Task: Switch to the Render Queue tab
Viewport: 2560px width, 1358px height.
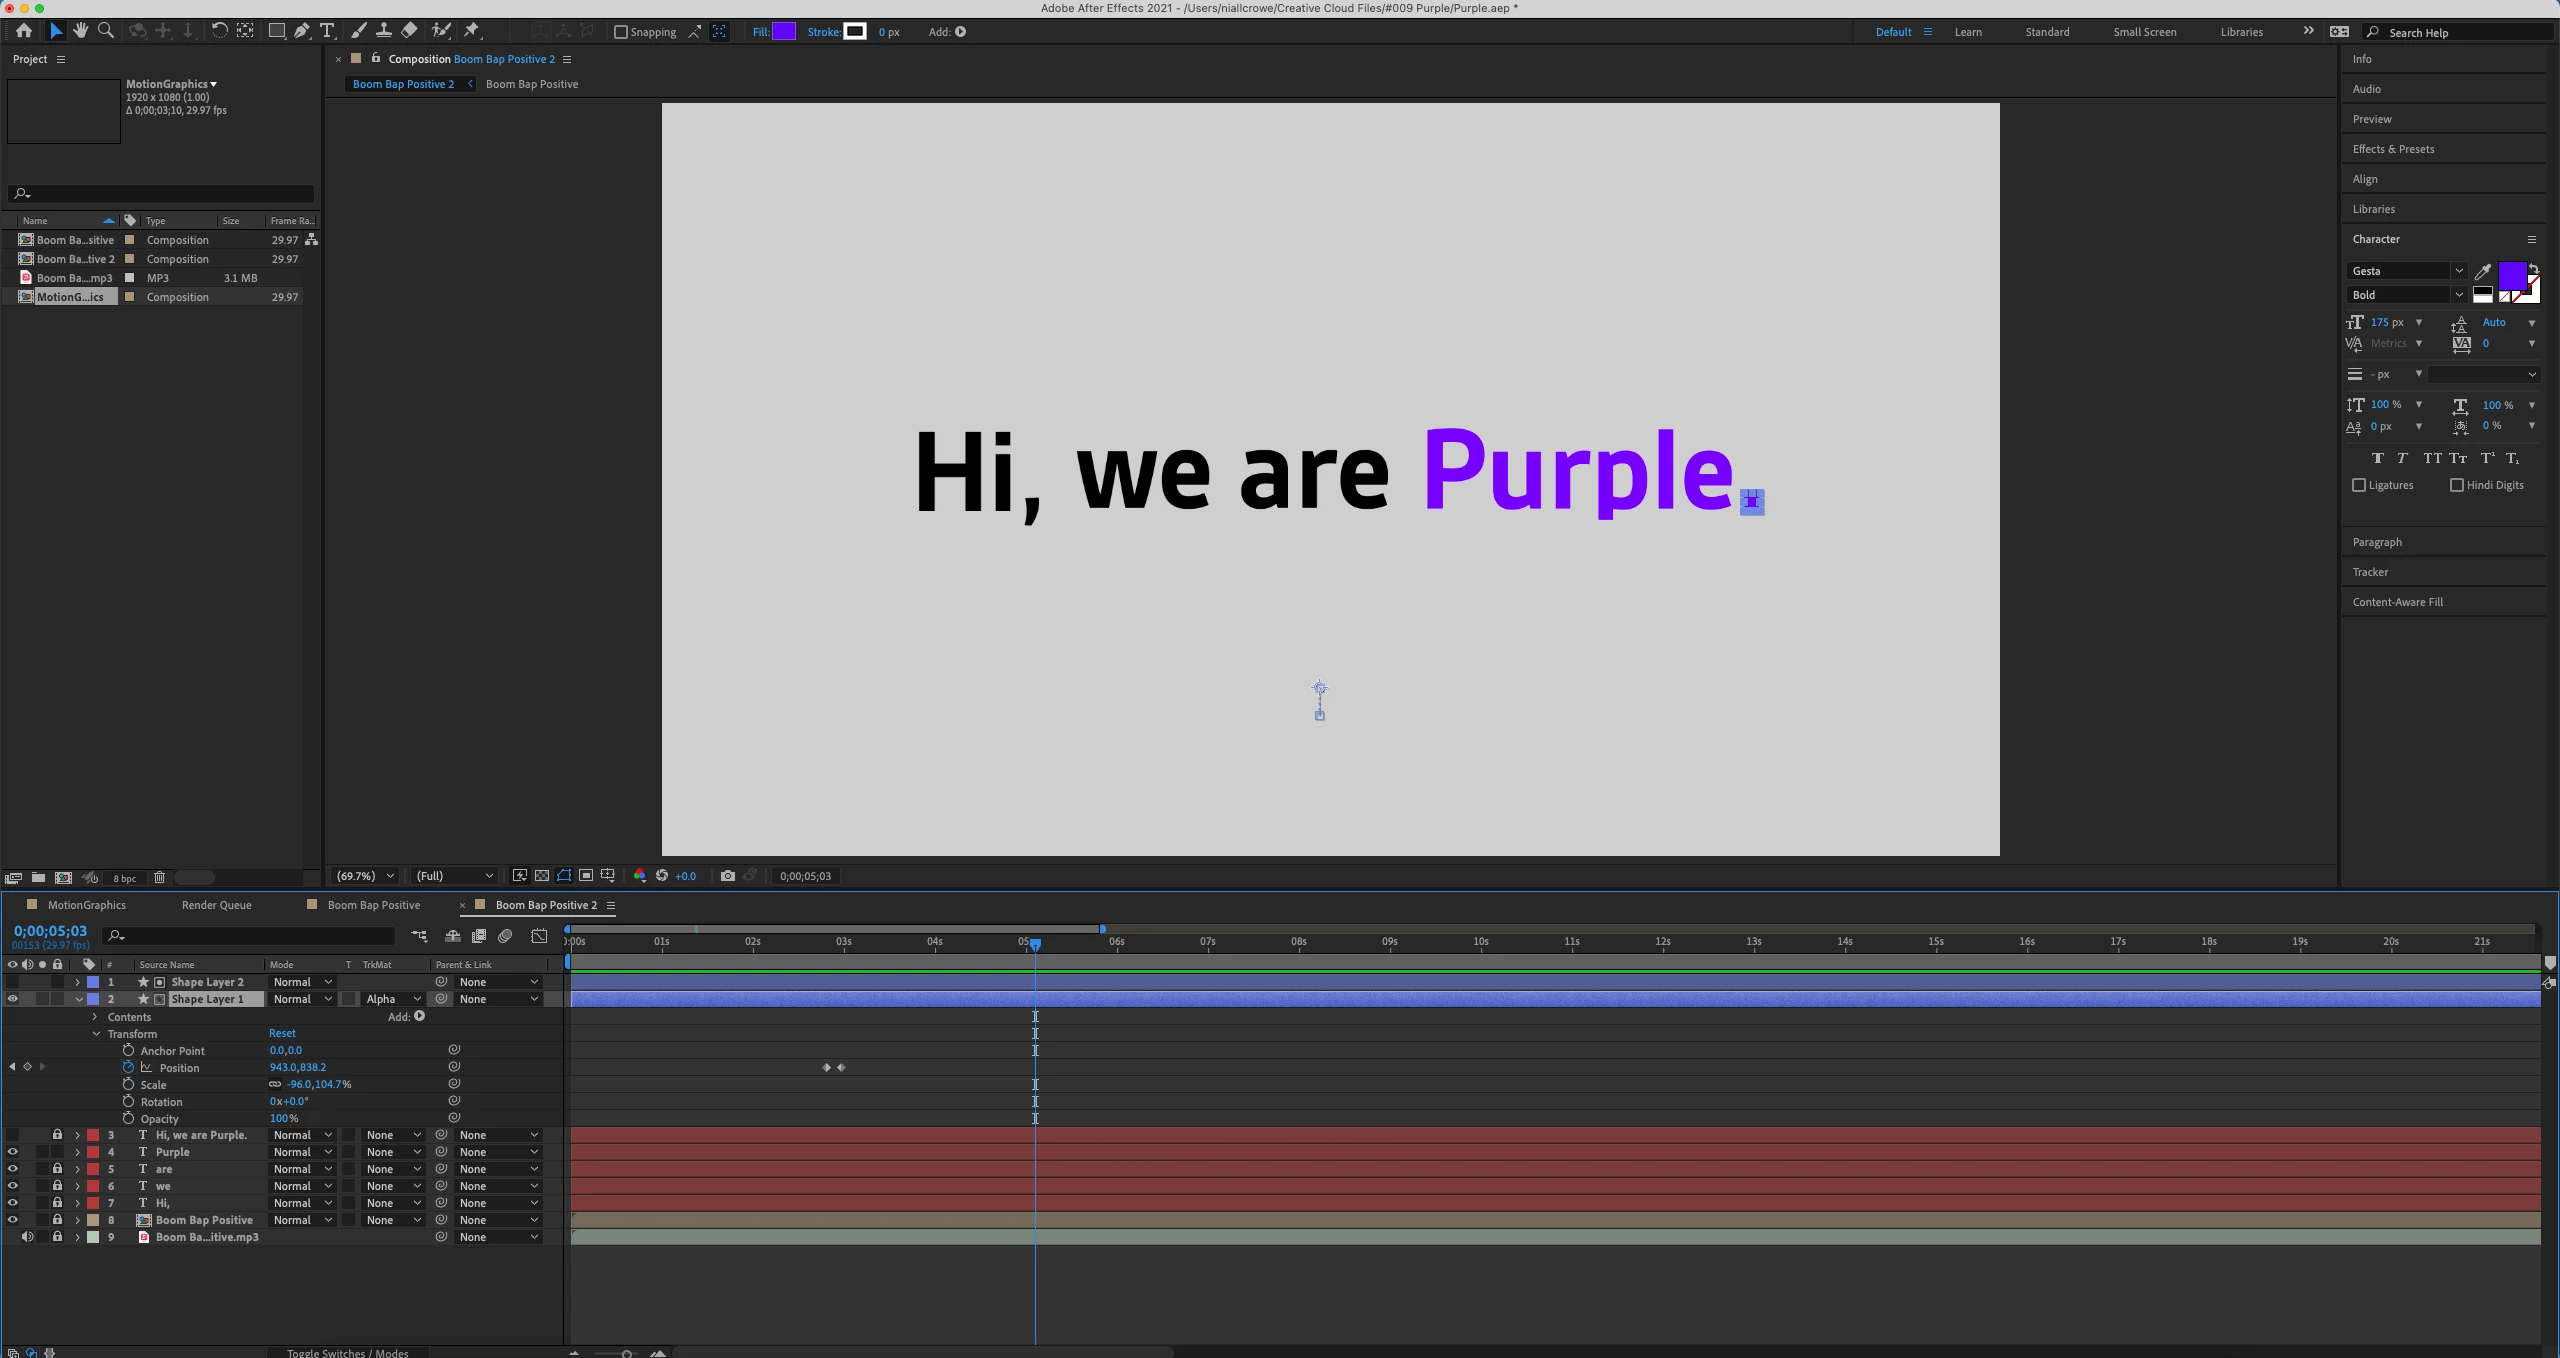Action: click(216, 905)
